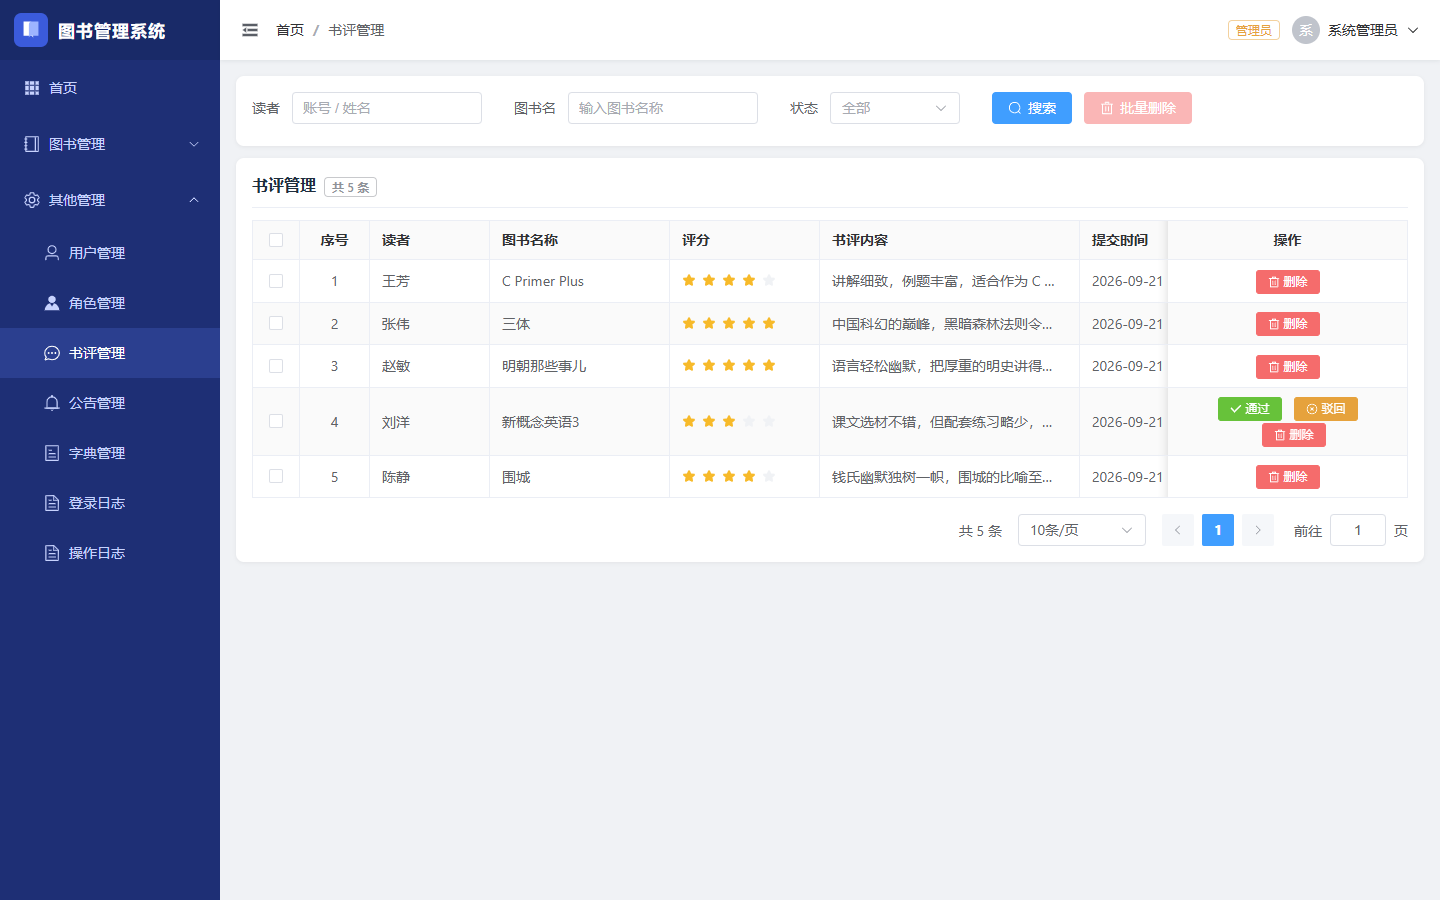1440x900 pixels.
Task: Rate the 围城 review five stars
Action: tap(769, 477)
